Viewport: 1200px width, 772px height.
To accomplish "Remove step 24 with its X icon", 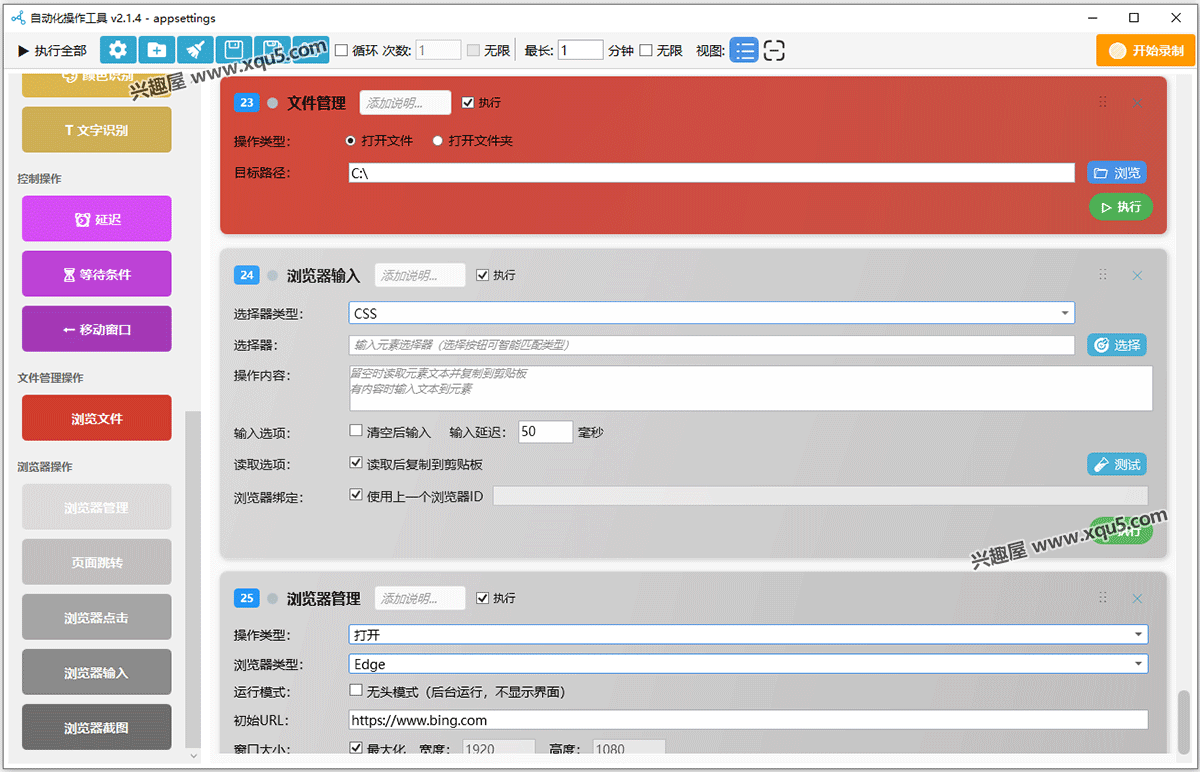I will point(1137,275).
